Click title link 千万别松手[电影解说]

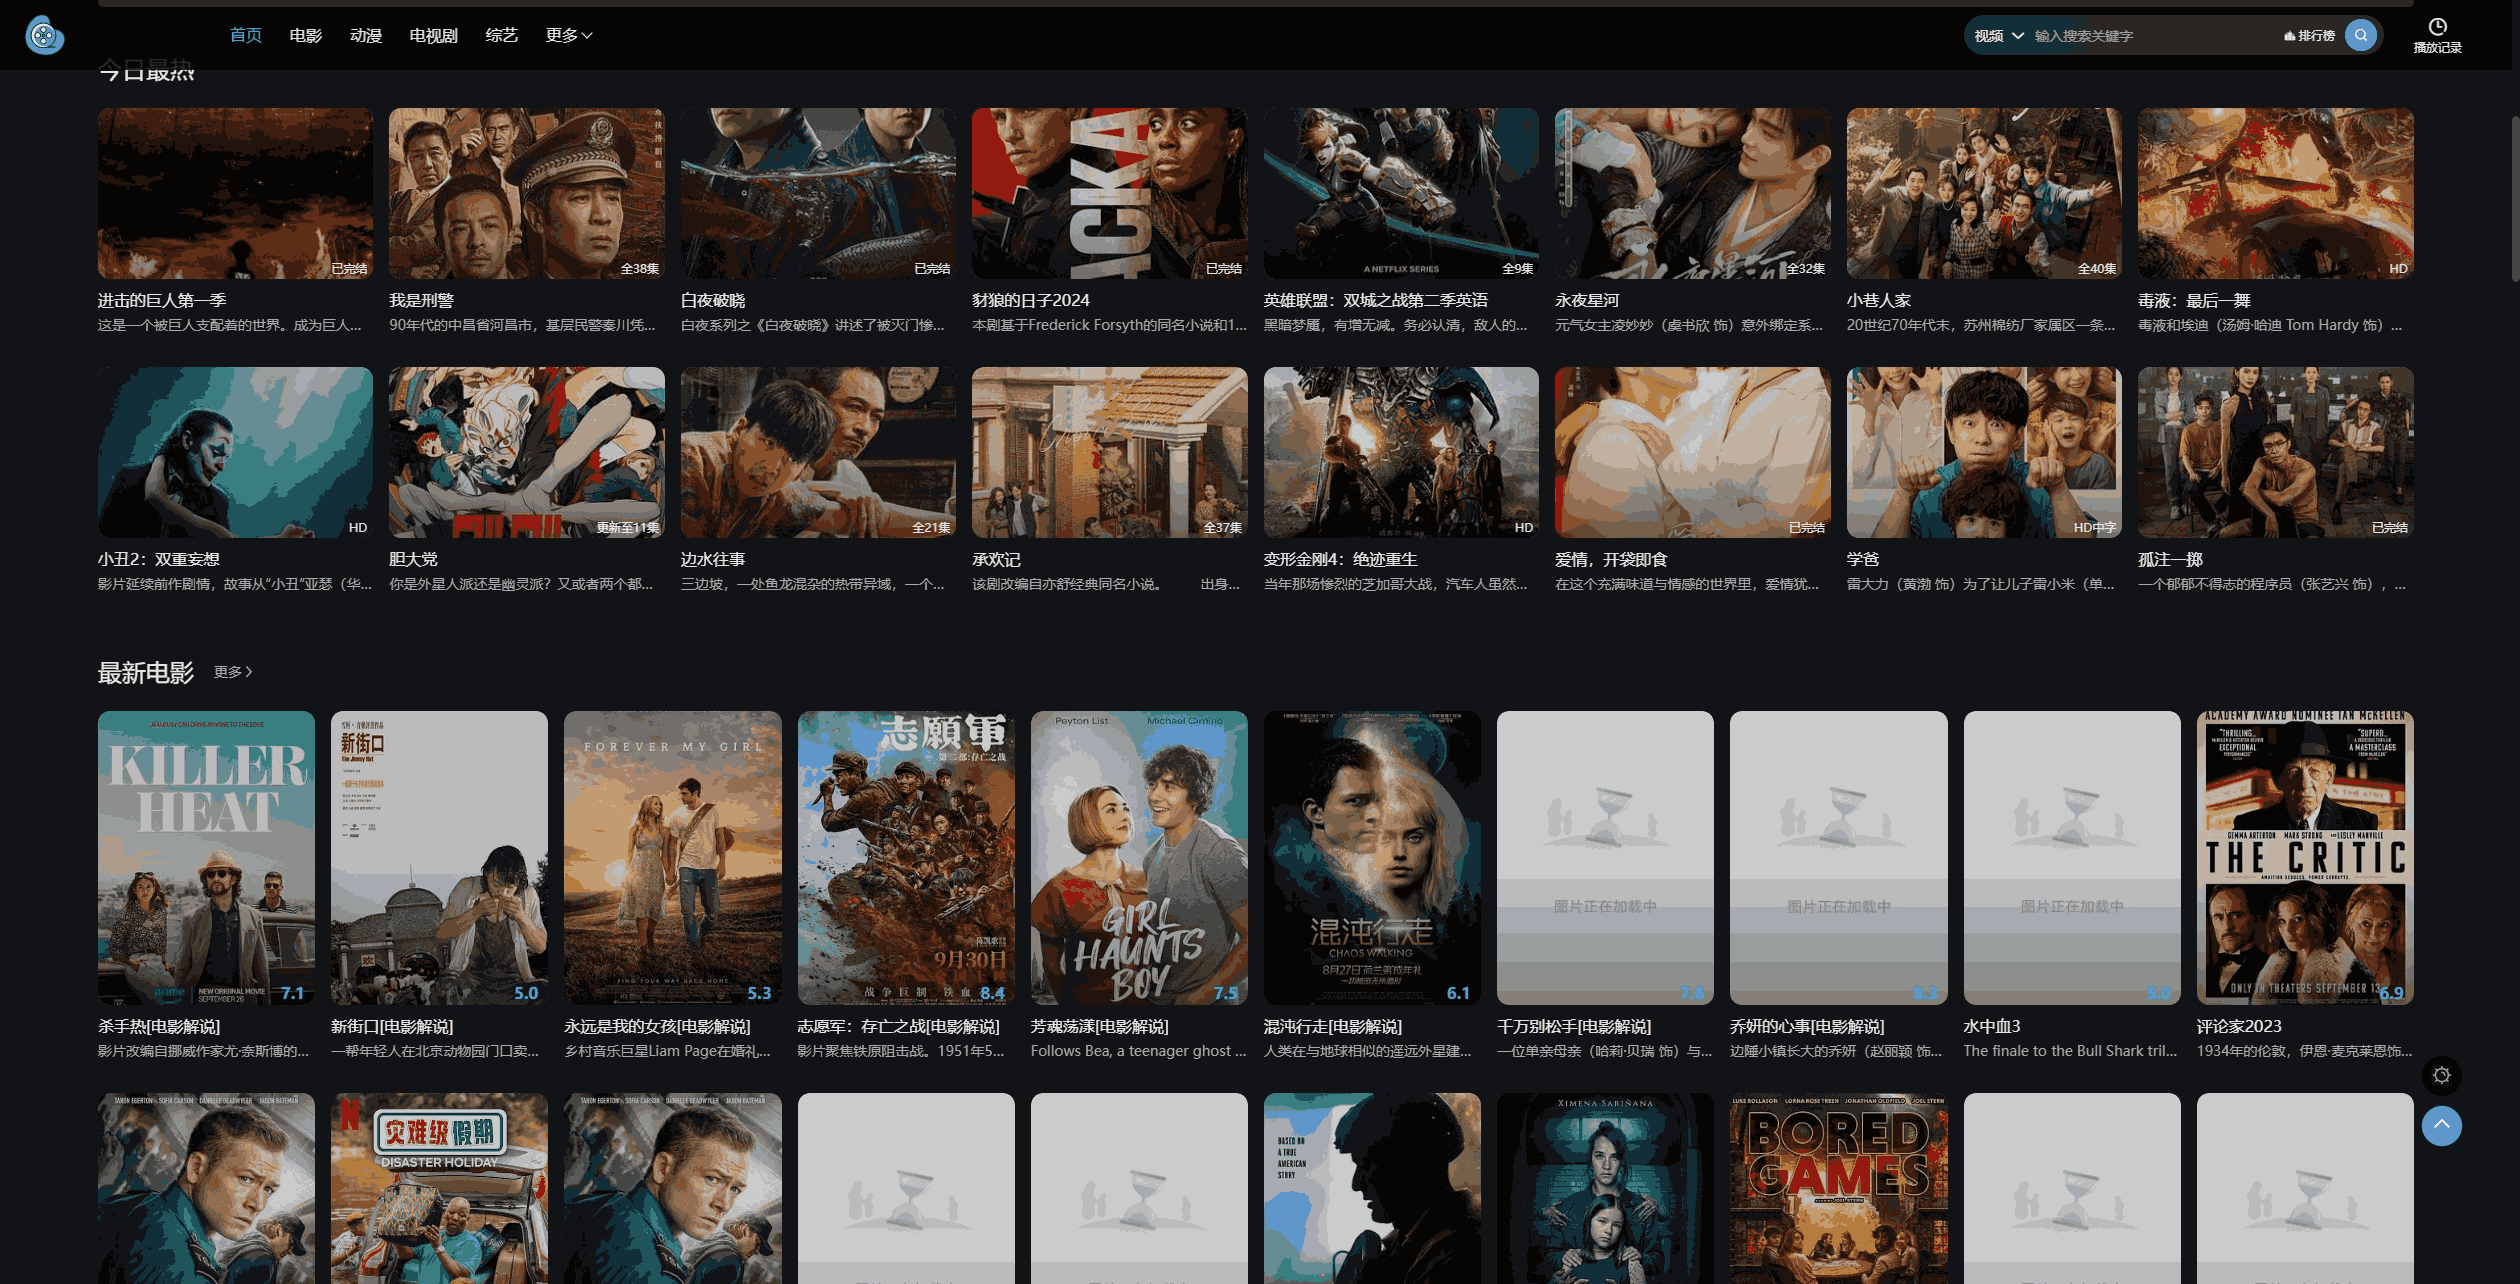[1574, 1027]
